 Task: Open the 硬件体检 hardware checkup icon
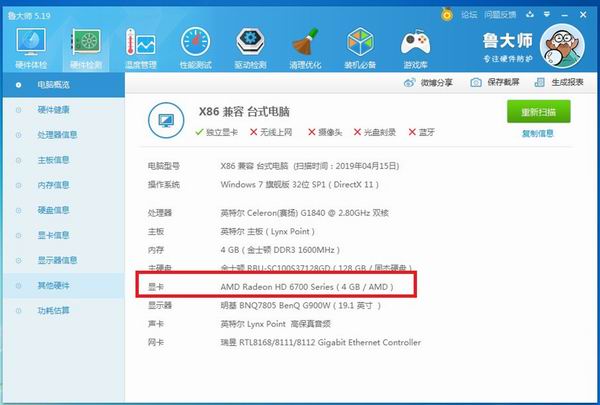31,49
